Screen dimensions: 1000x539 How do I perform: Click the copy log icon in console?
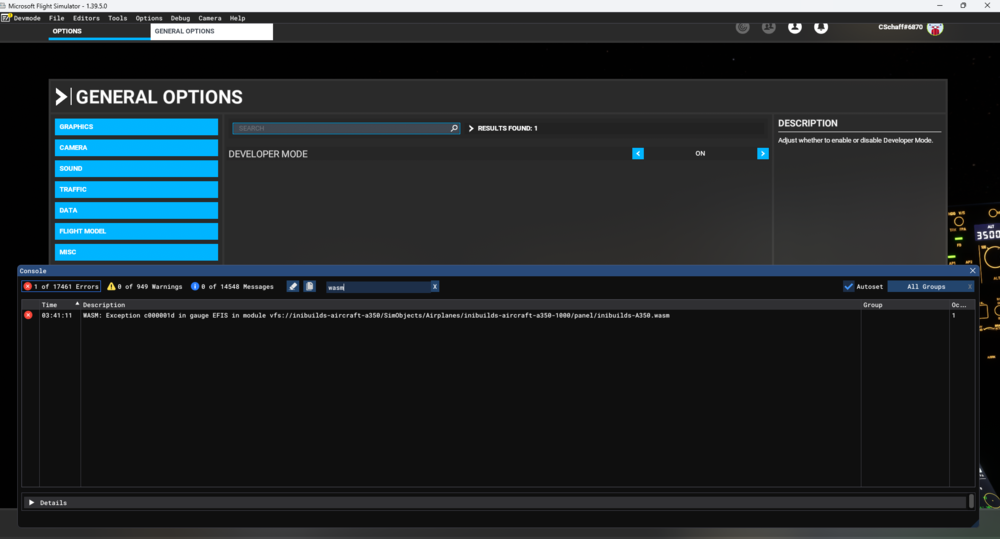pyautogui.click(x=310, y=286)
